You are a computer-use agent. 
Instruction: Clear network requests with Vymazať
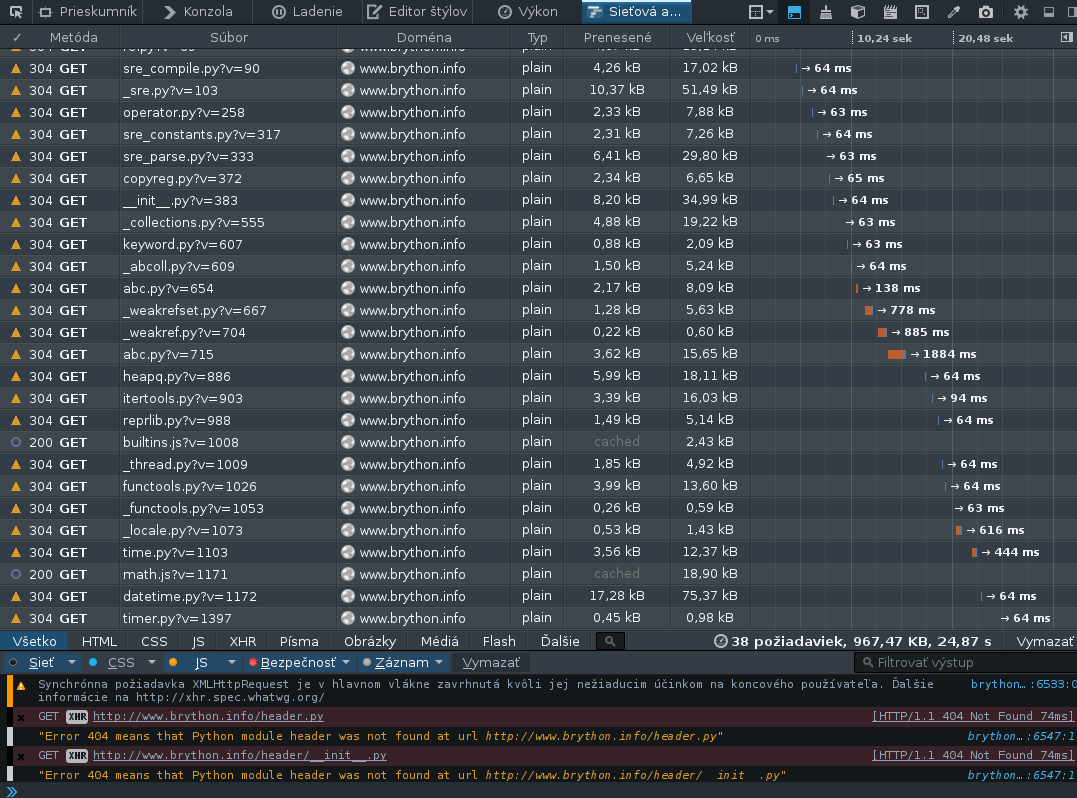[x=1044, y=641]
